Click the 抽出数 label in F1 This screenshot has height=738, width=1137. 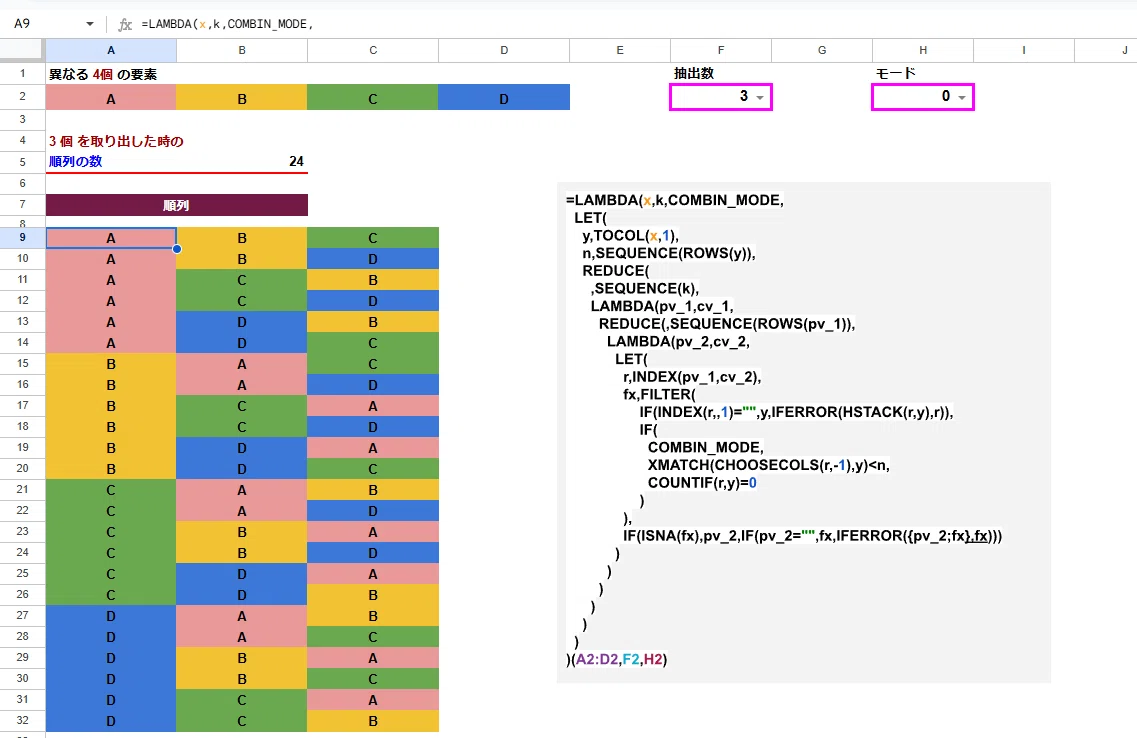tap(694, 73)
